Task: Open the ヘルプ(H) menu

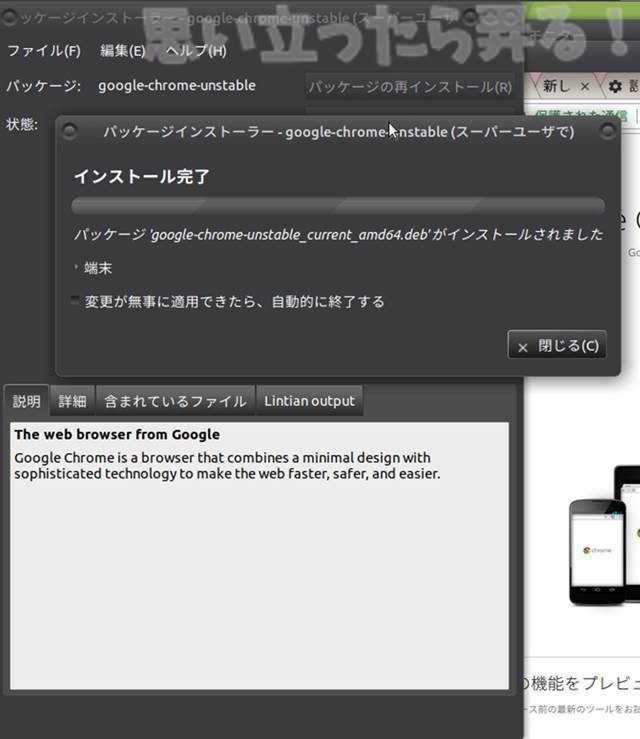Action: pos(196,50)
